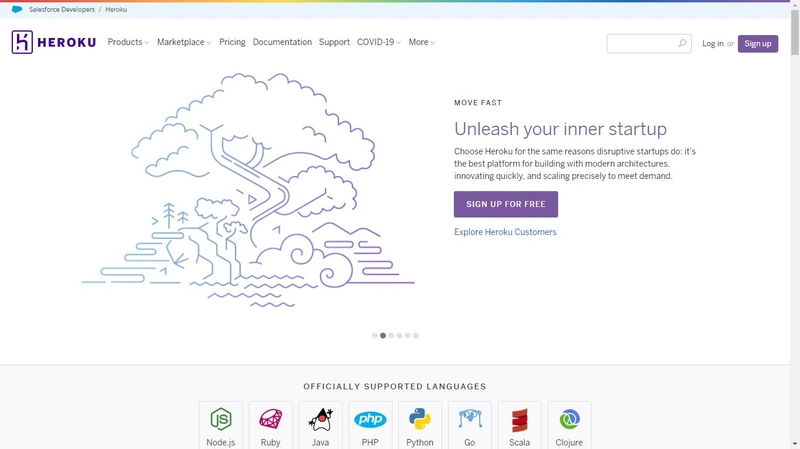Click the scrollbar down arrow
The height and width of the screenshot is (449, 800).
click(795, 445)
